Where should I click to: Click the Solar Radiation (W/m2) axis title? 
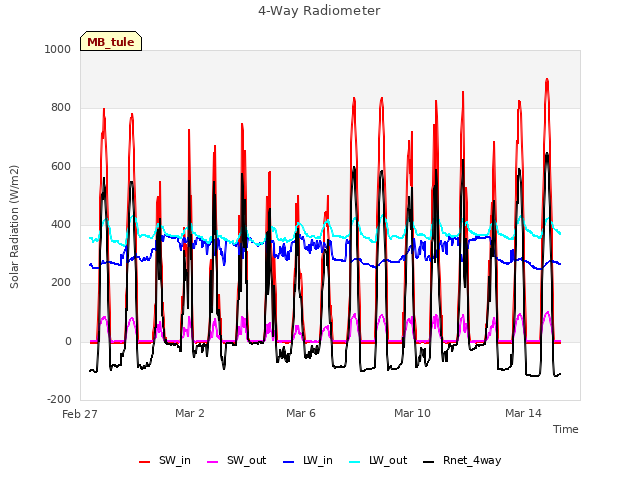(14, 227)
